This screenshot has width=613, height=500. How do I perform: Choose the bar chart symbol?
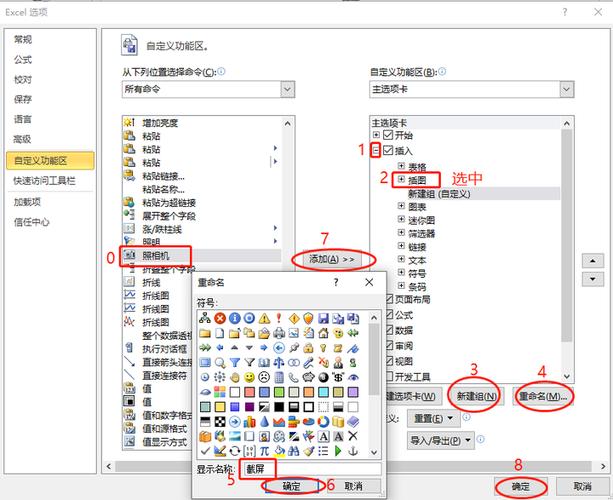point(249,421)
